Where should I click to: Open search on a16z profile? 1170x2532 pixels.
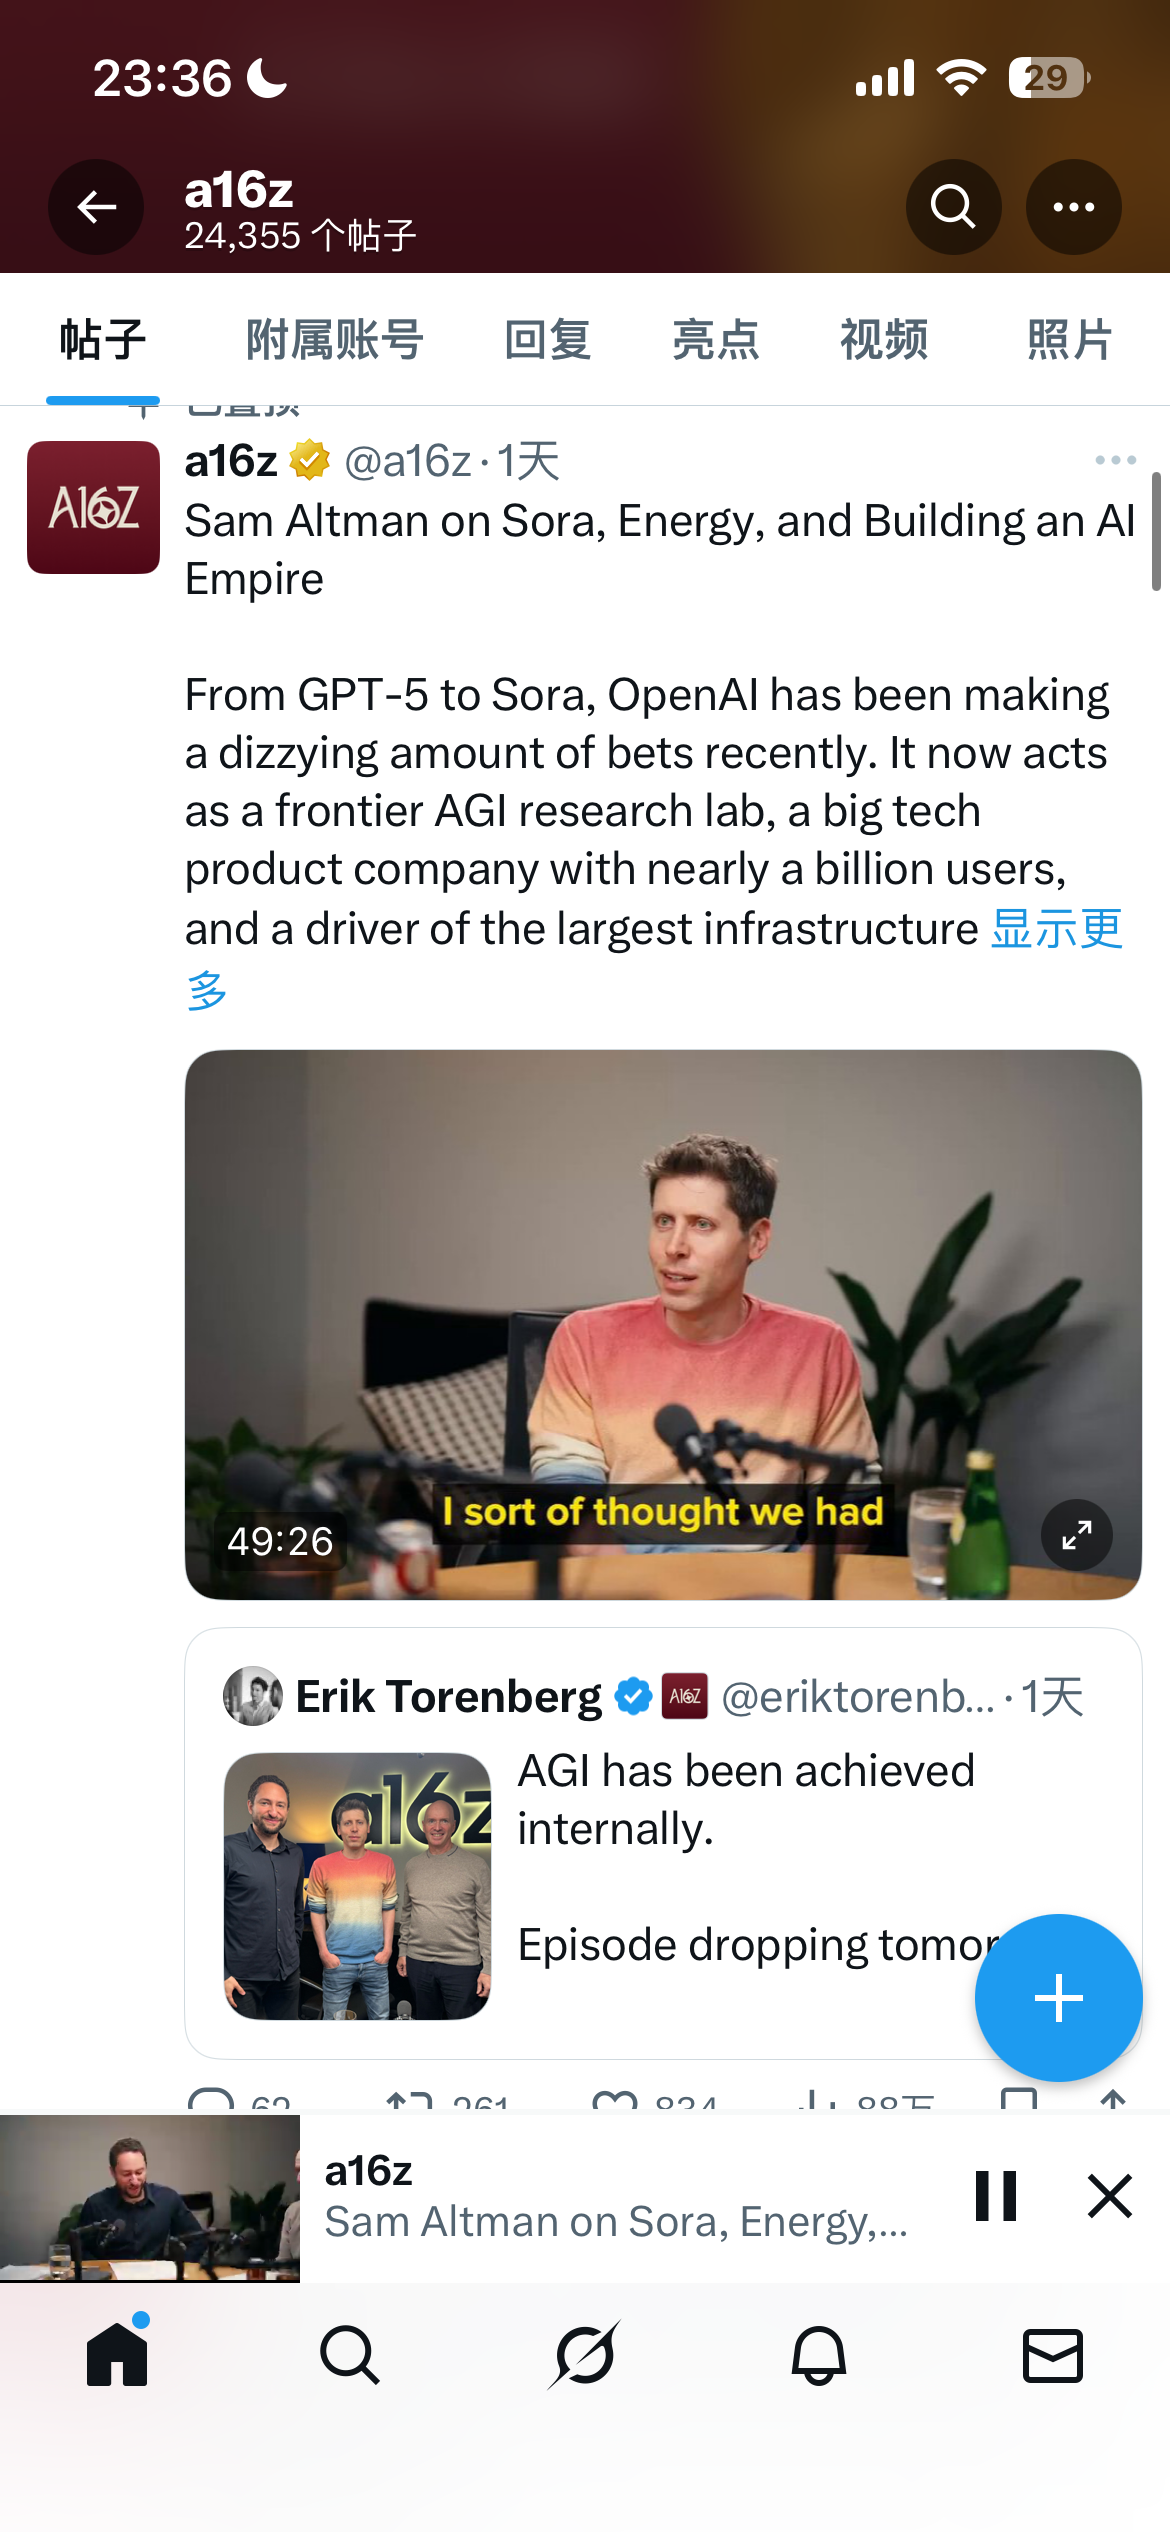pos(953,207)
